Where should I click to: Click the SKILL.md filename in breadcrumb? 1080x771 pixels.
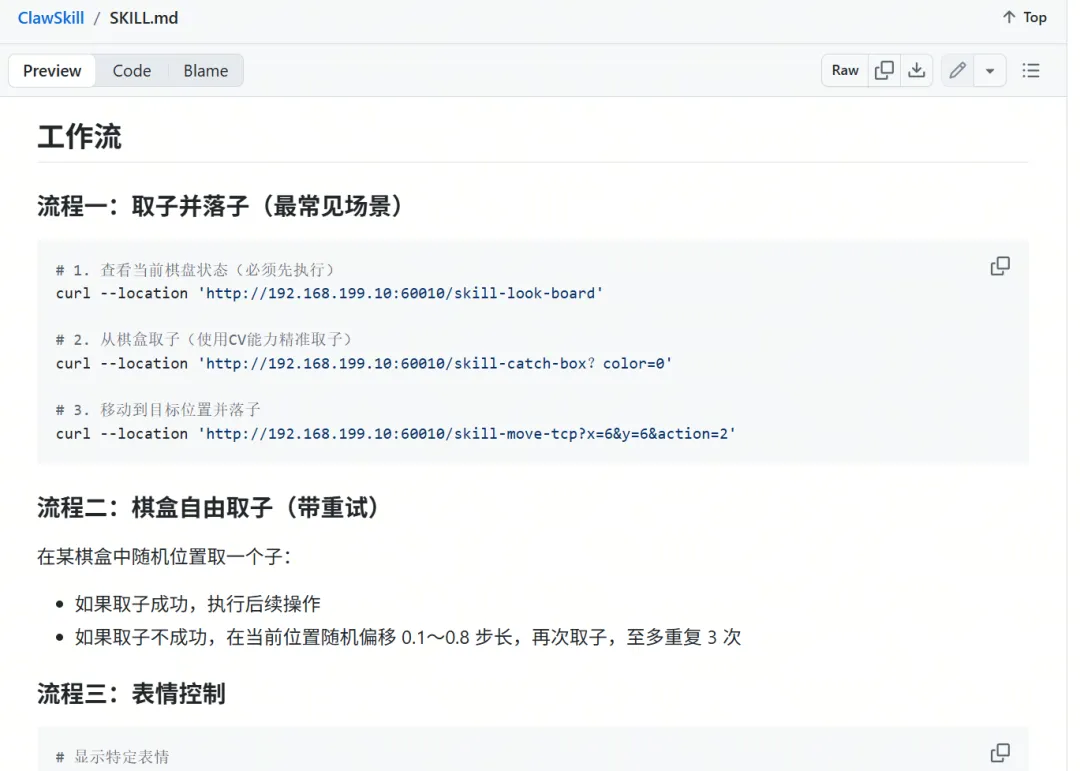pyautogui.click(x=144, y=18)
